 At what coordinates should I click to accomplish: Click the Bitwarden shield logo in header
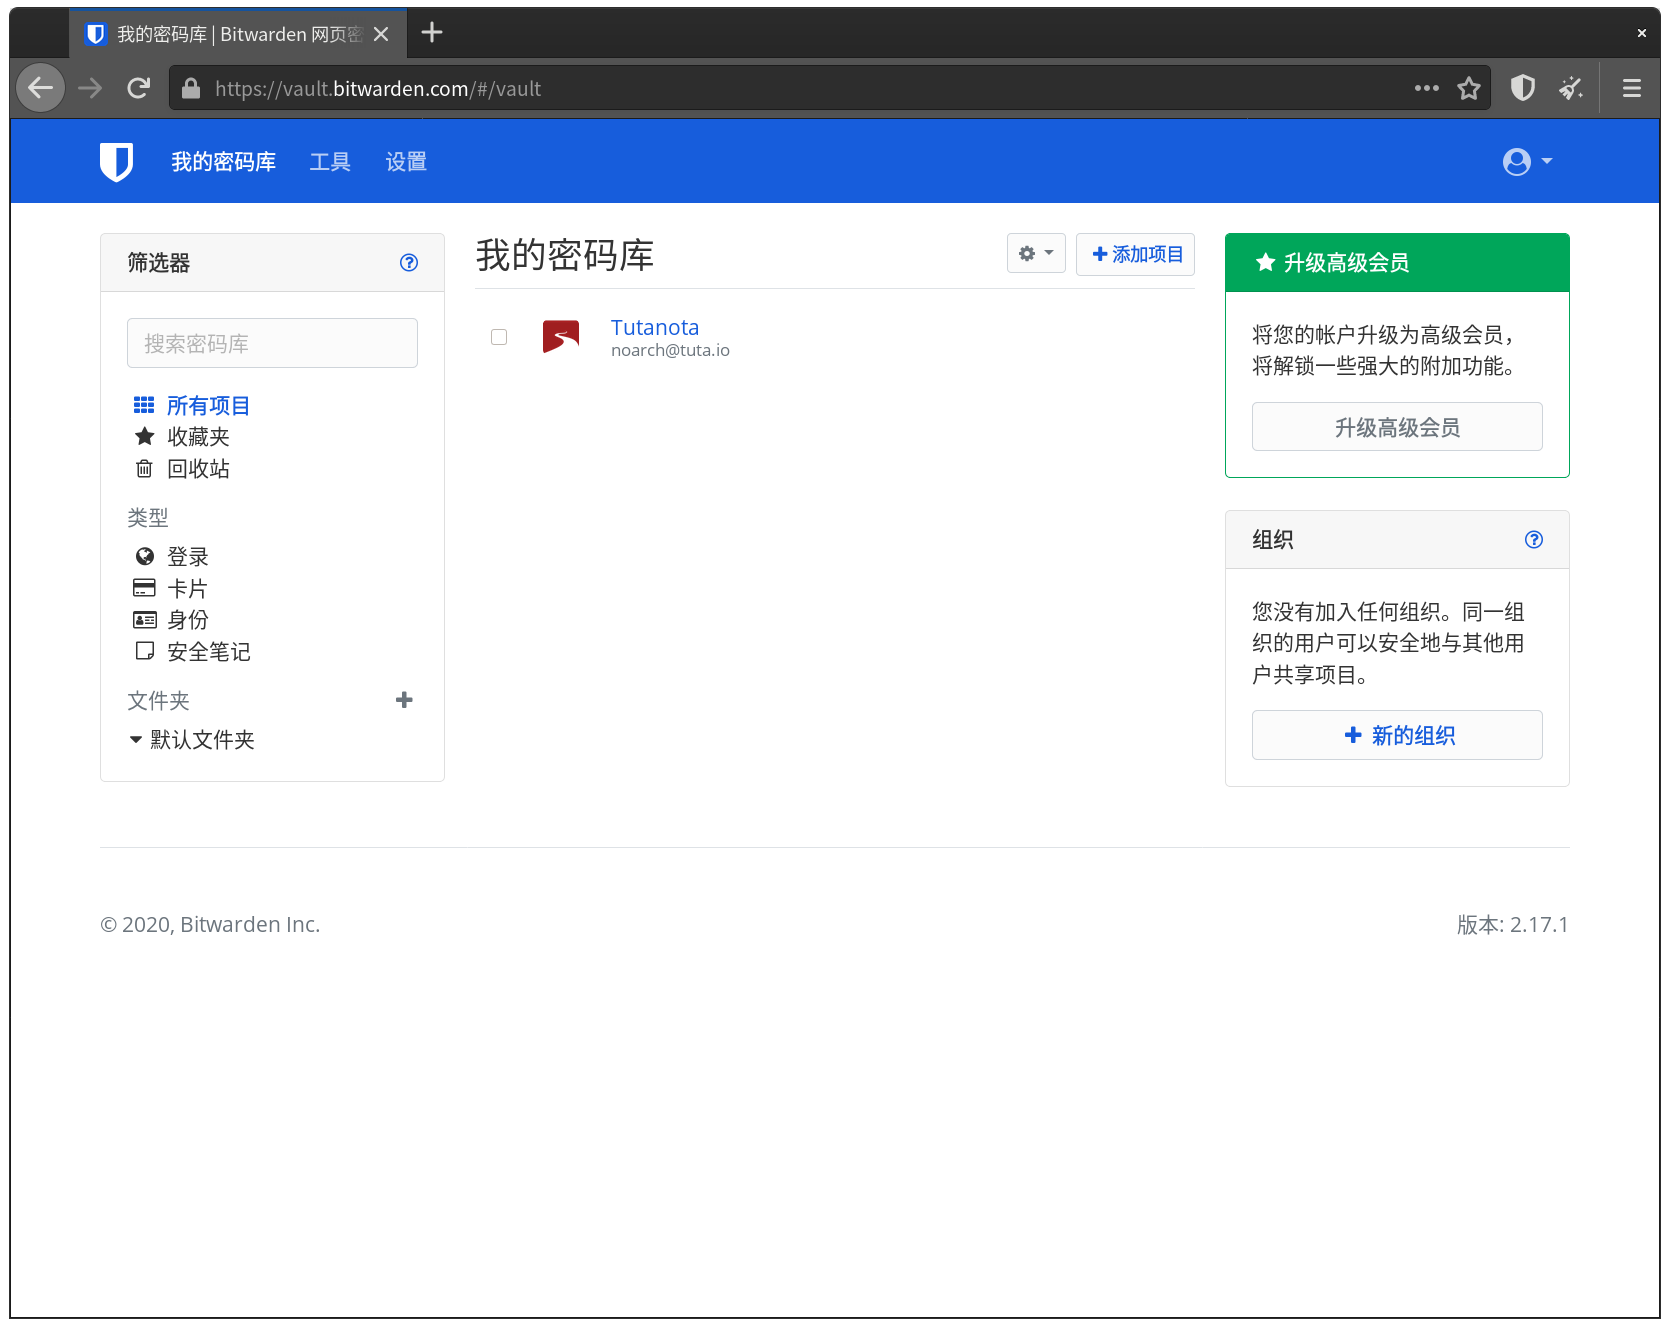(x=116, y=161)
